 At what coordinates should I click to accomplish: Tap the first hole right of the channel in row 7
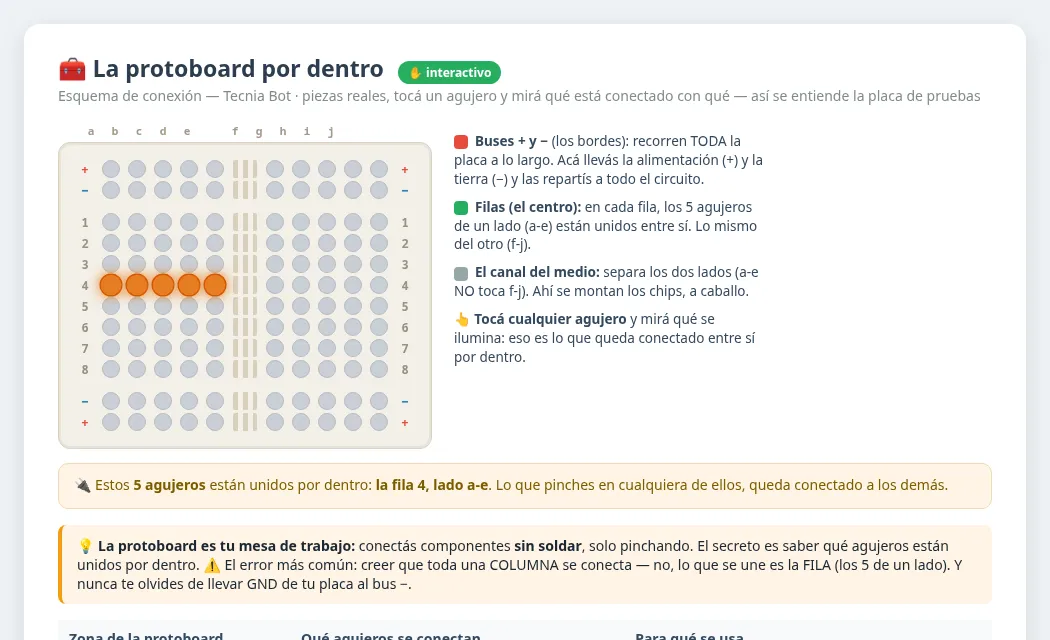[275, 348]
